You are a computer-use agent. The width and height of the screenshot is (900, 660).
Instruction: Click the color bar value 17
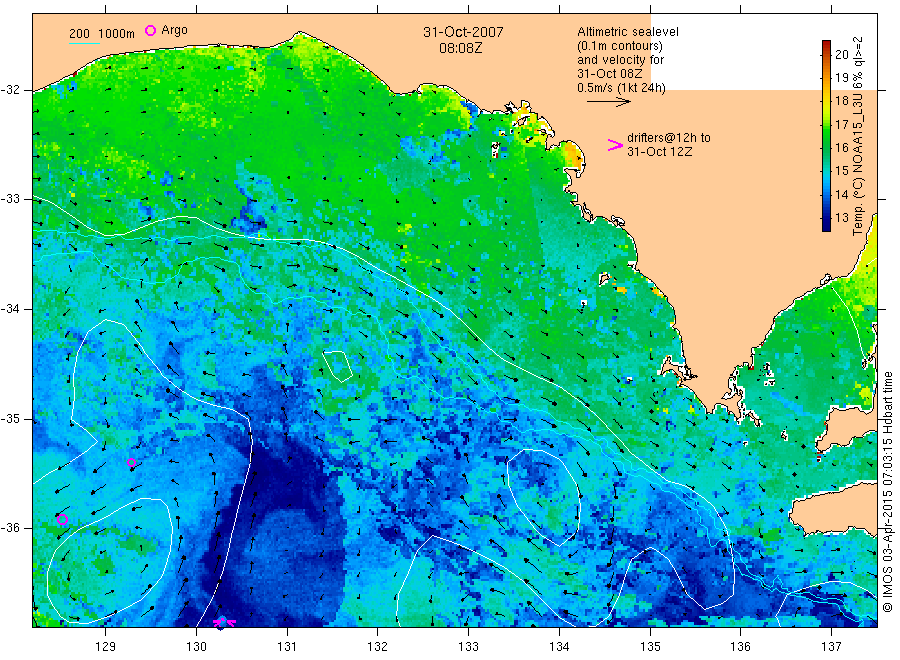[841, 125]
